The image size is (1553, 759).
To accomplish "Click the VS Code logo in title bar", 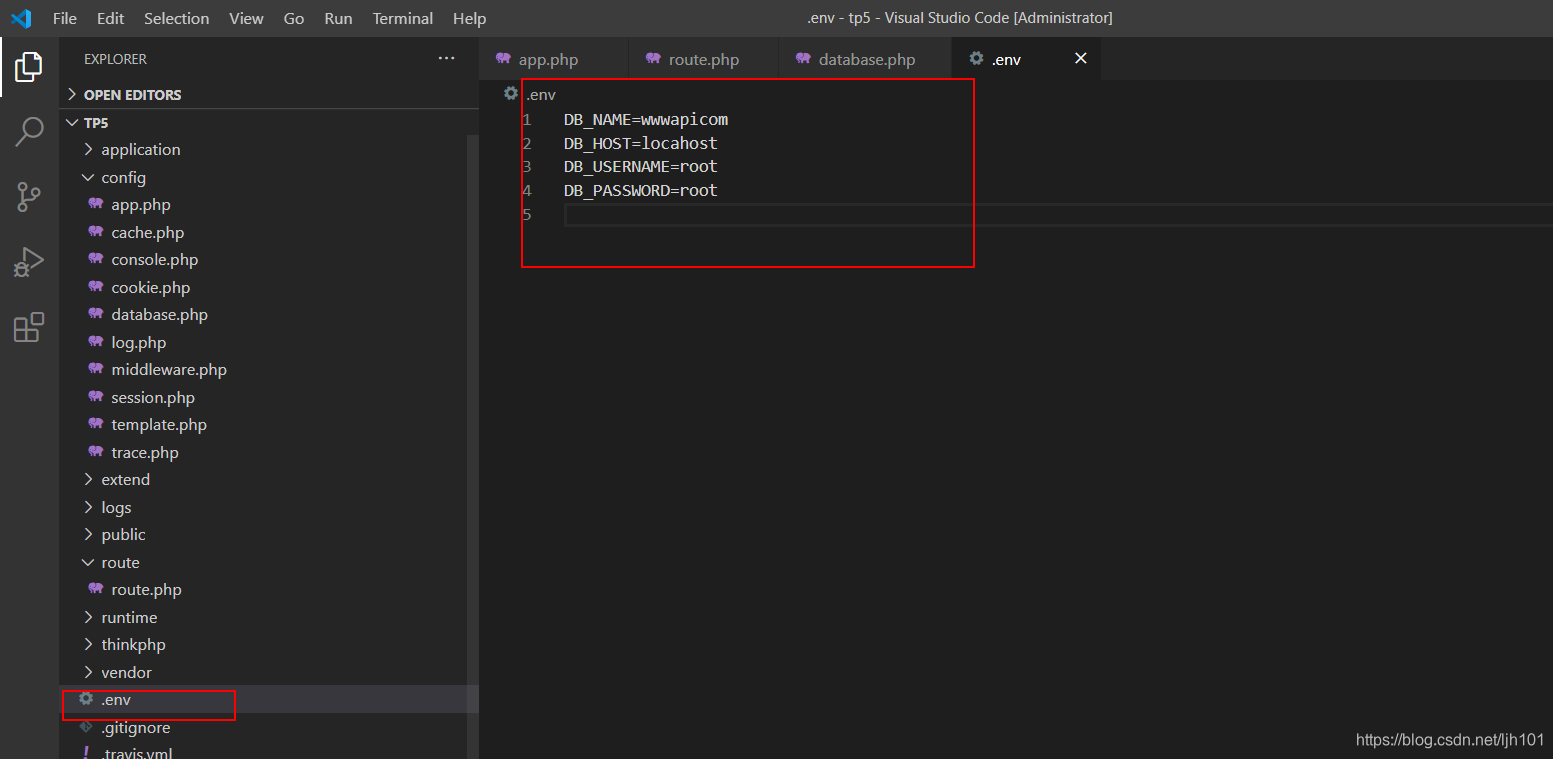I will coord(21,18).
